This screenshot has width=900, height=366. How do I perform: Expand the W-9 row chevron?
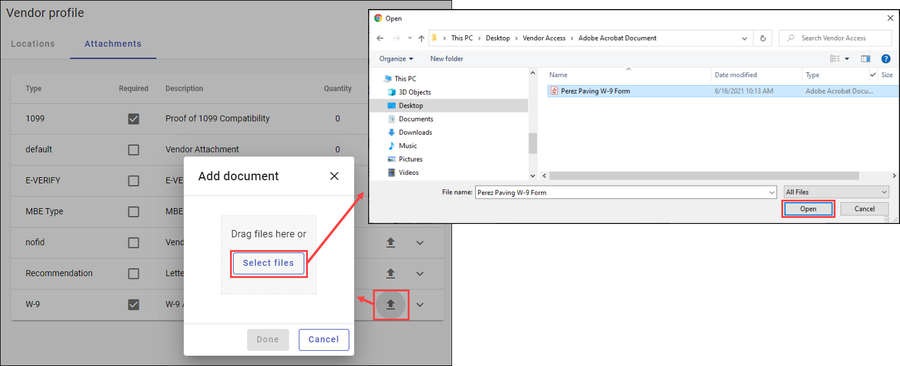tap(420, 305)
